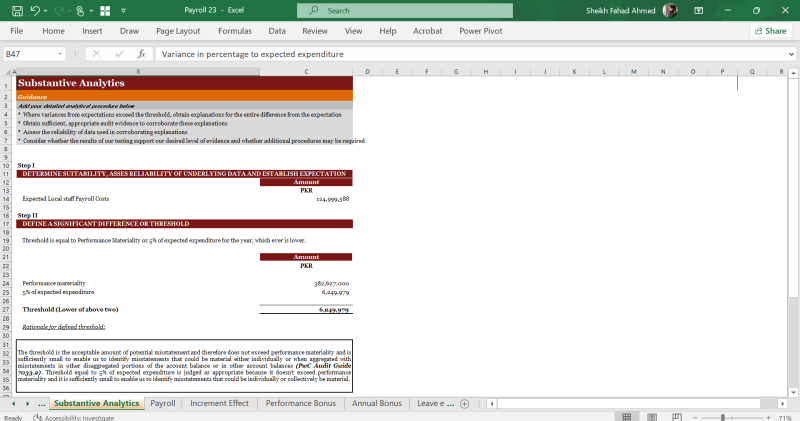The height and width of the screenshot is (421, 800).
Task: Click the Name Box showing B47
Action: (x=30, y=54)
